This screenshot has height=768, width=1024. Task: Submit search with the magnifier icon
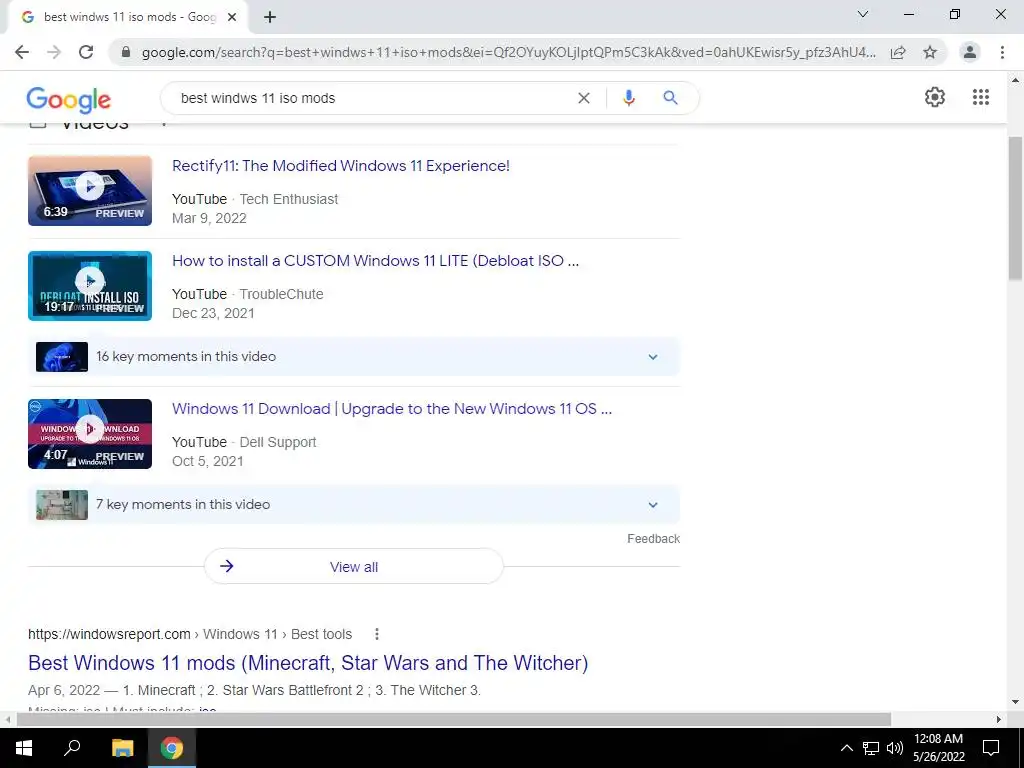coord(670,98)
